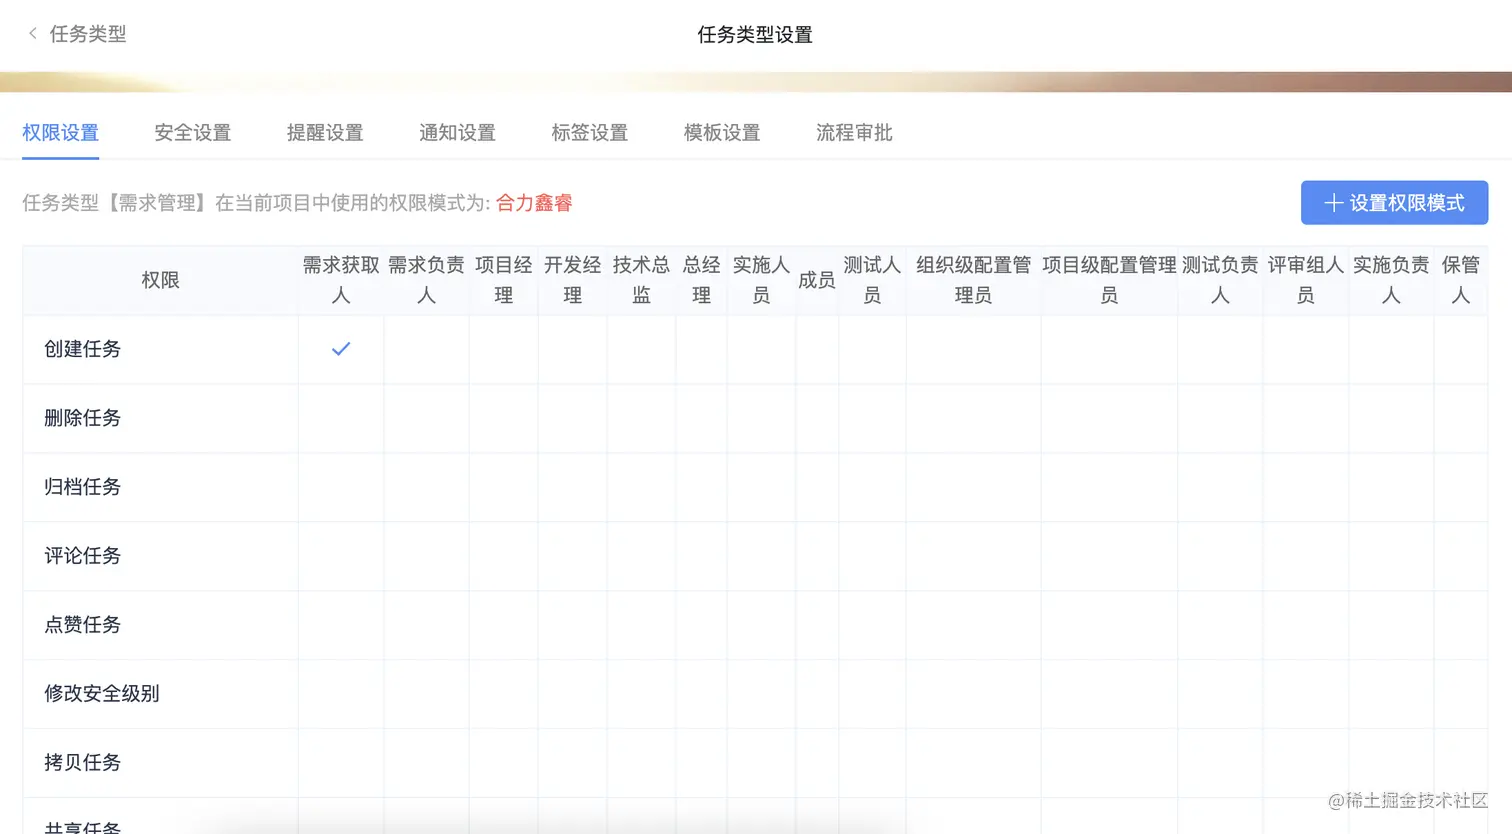Image resolution: width=1512 pixels, height=834 pixels.
Task: Click the 测试人员 column header
Action: [872, 280]
